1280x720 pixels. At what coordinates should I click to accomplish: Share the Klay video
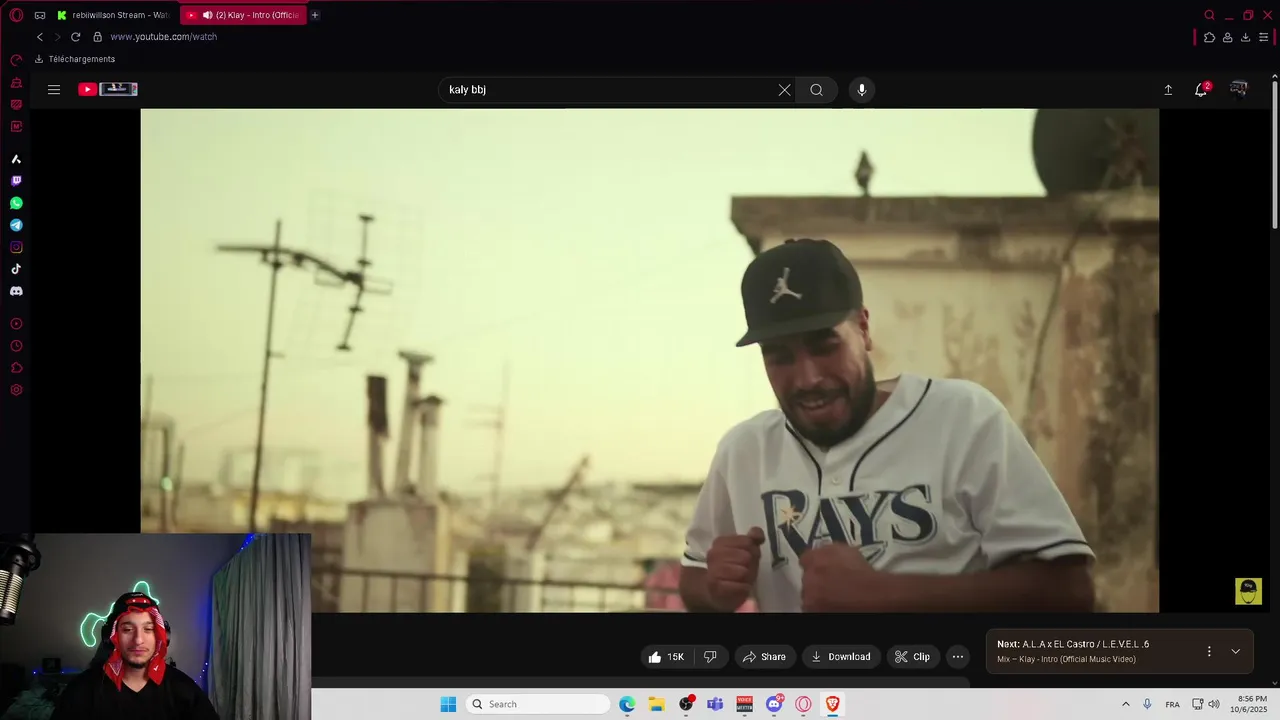[764, 657]
